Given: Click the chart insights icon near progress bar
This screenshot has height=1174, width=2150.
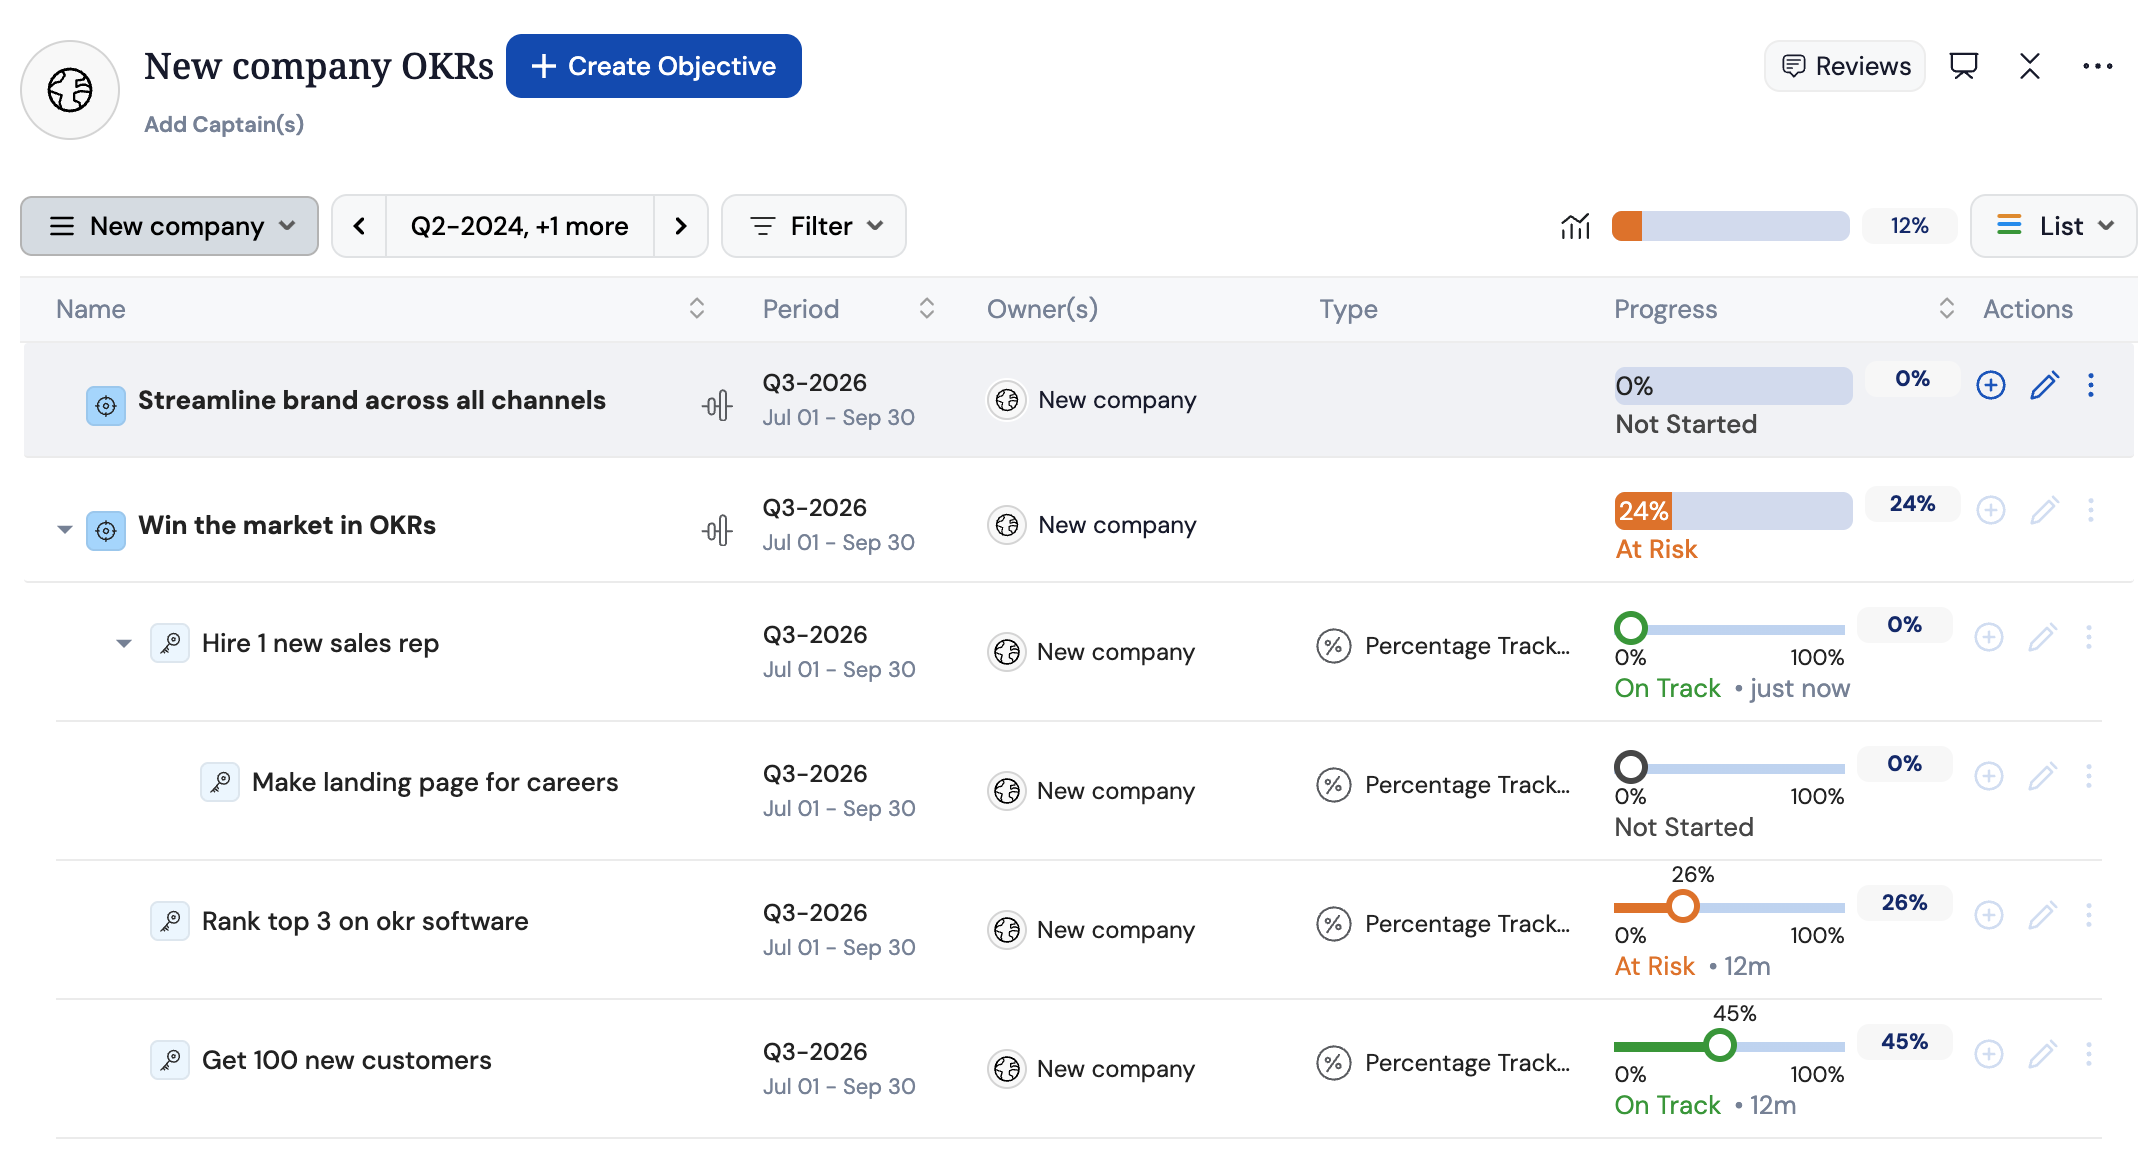Looking at the screenshot, I should point(1575,226).
